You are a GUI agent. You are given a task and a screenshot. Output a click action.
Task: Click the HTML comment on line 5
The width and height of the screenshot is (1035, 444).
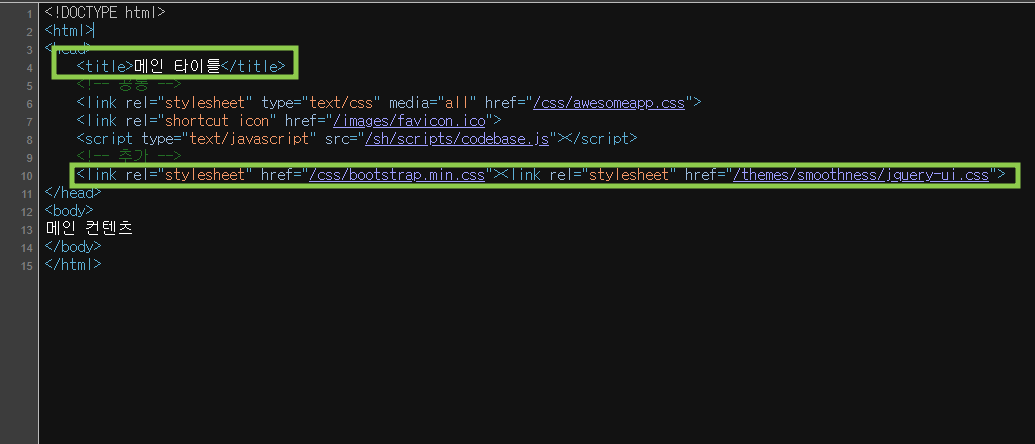(128, 84)
